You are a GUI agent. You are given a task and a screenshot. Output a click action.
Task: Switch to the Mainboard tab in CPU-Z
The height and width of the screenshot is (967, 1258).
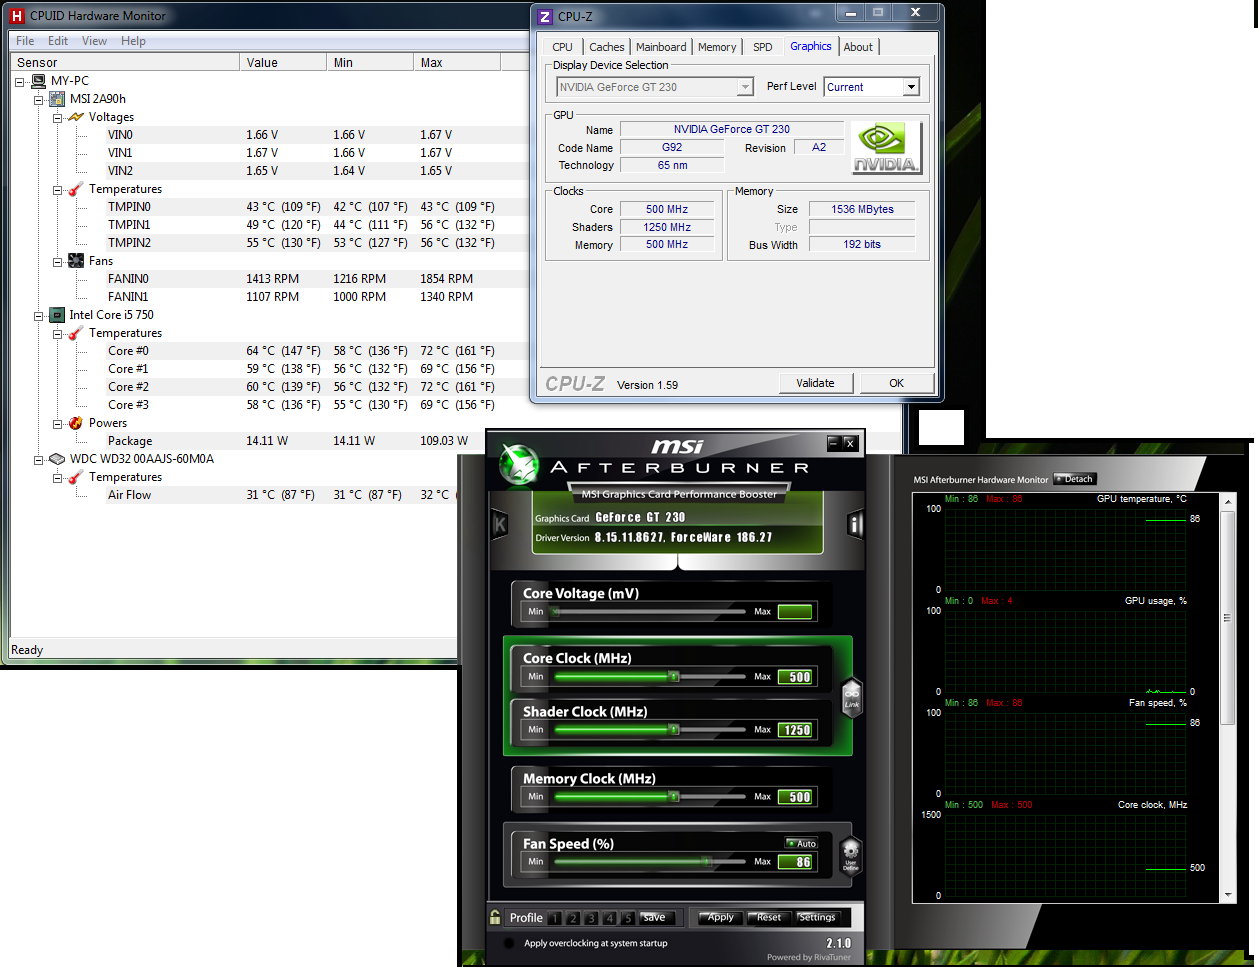(661, 47)
